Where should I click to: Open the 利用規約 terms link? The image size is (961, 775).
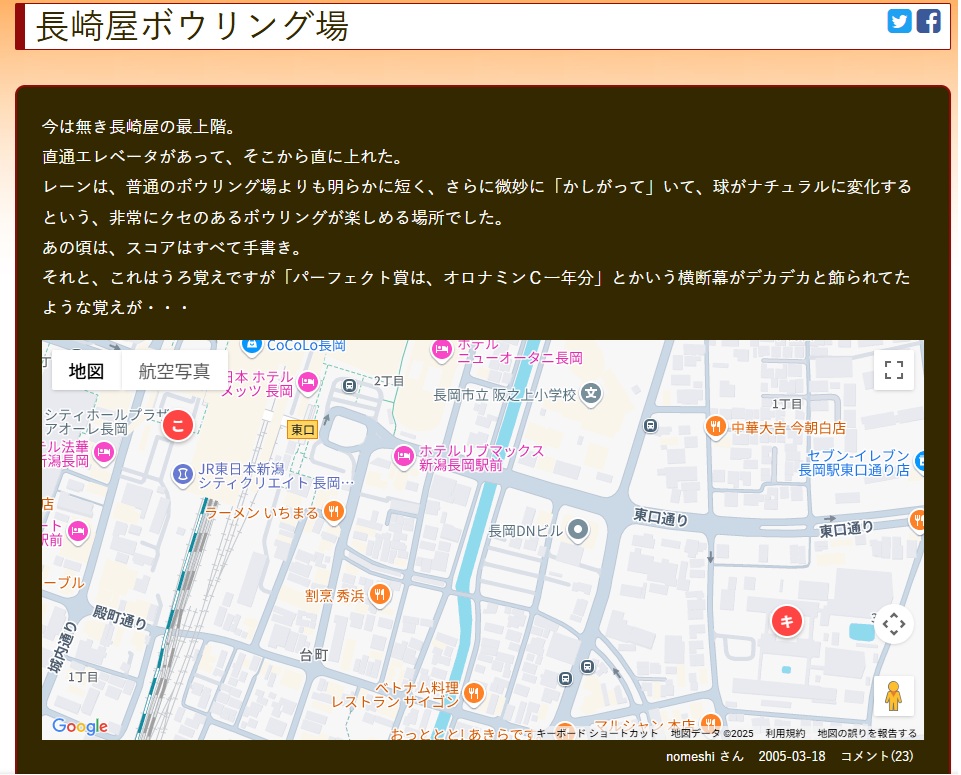click(x=785, y=733)
